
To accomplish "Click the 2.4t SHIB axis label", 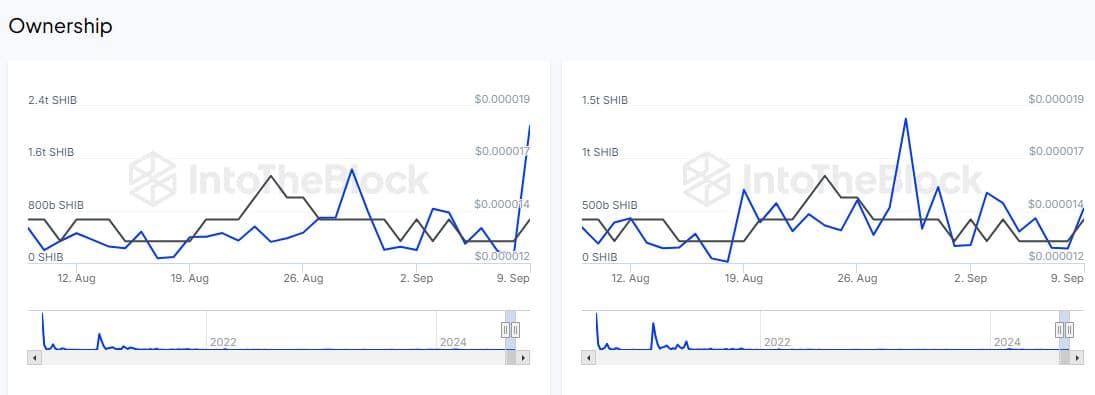I will [x=52, y=100].
